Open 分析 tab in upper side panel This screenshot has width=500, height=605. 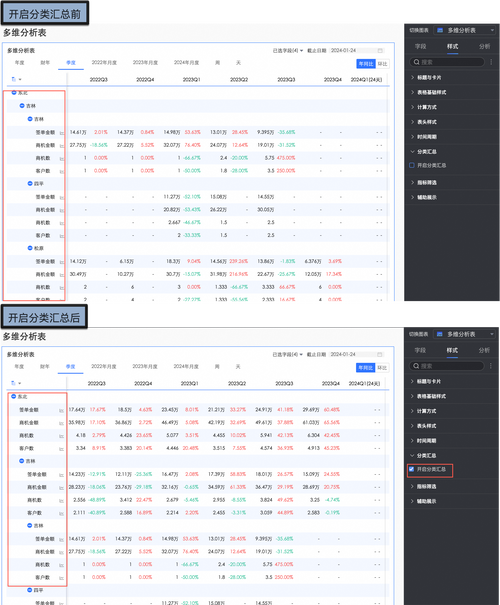click(485, 46)
